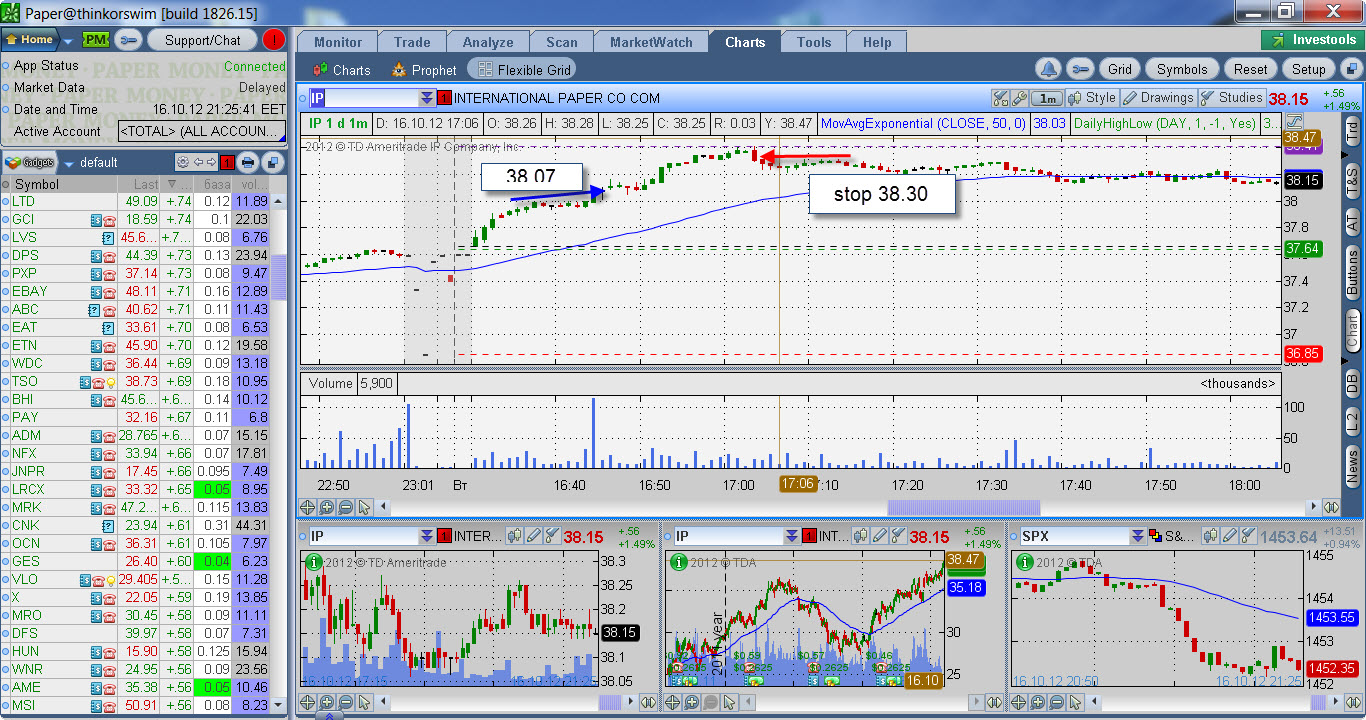
Task: Open the Help tab
Action: pyautogui.click(x=877, y=42)
